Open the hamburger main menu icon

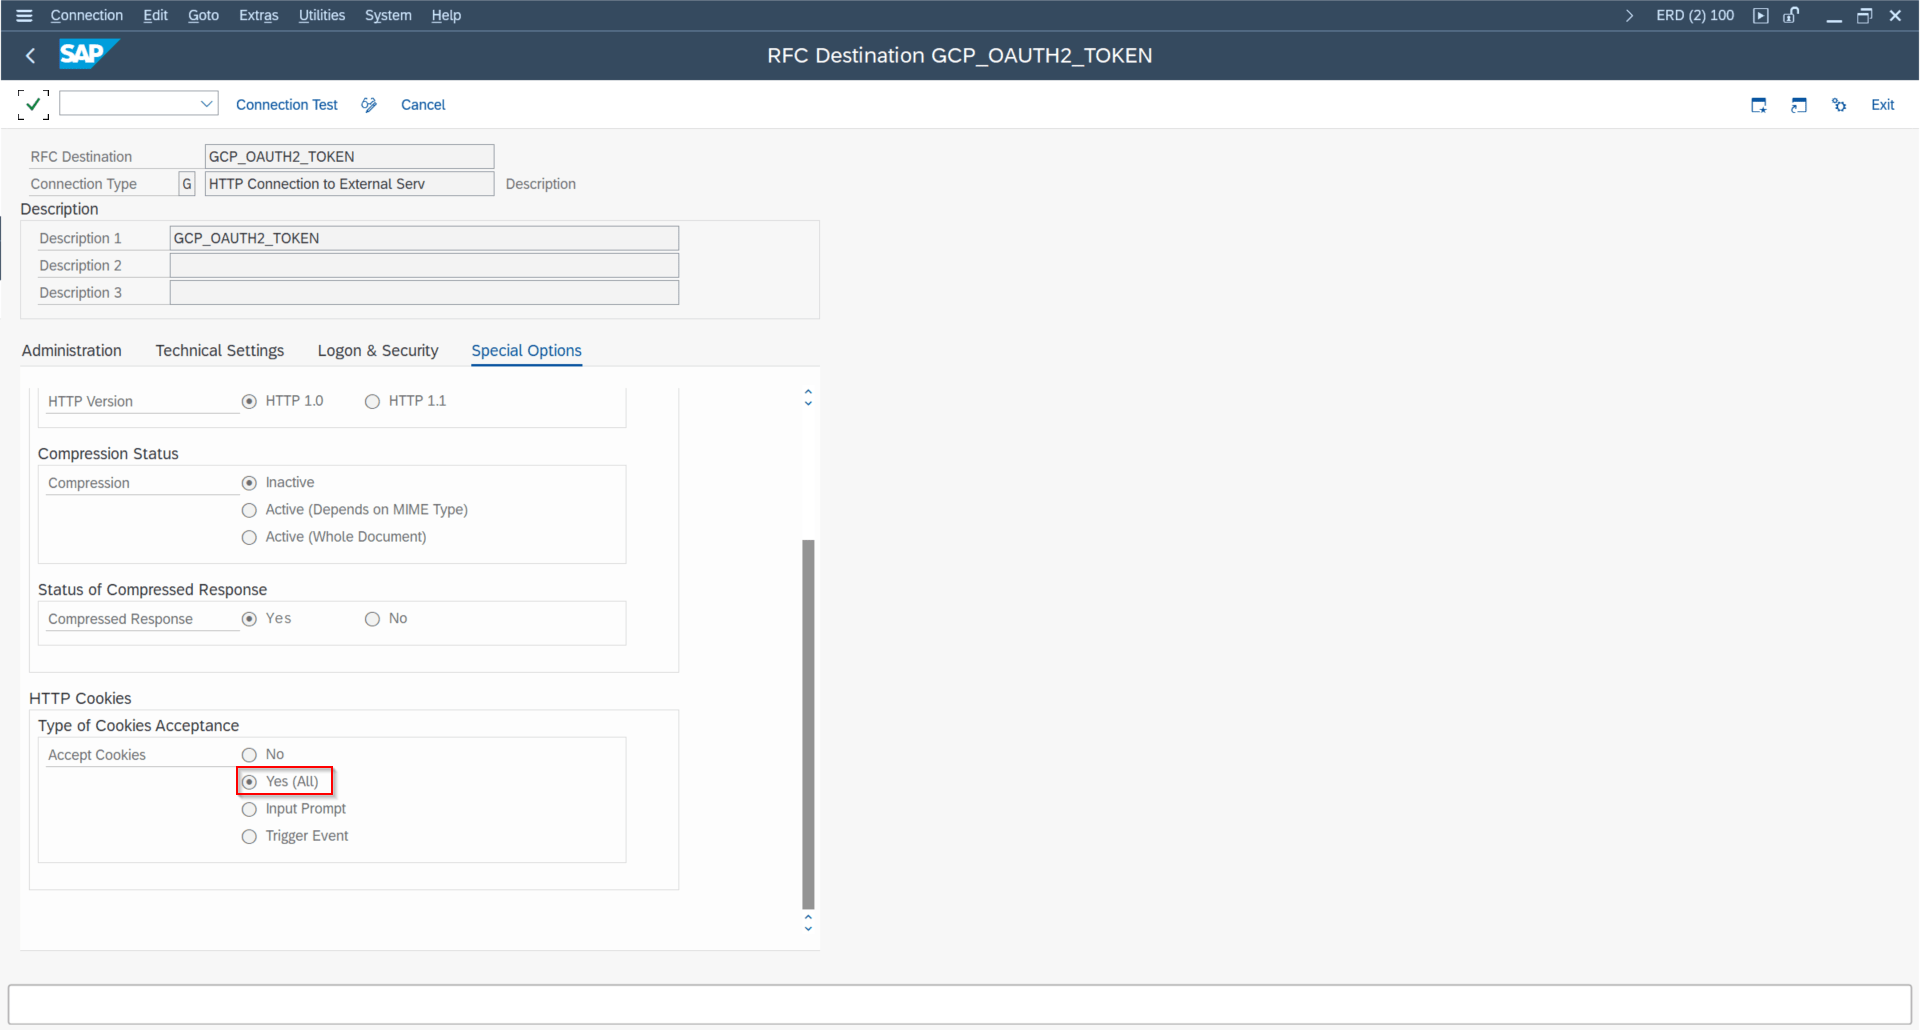pyautogui.click(x=24, y=15)
